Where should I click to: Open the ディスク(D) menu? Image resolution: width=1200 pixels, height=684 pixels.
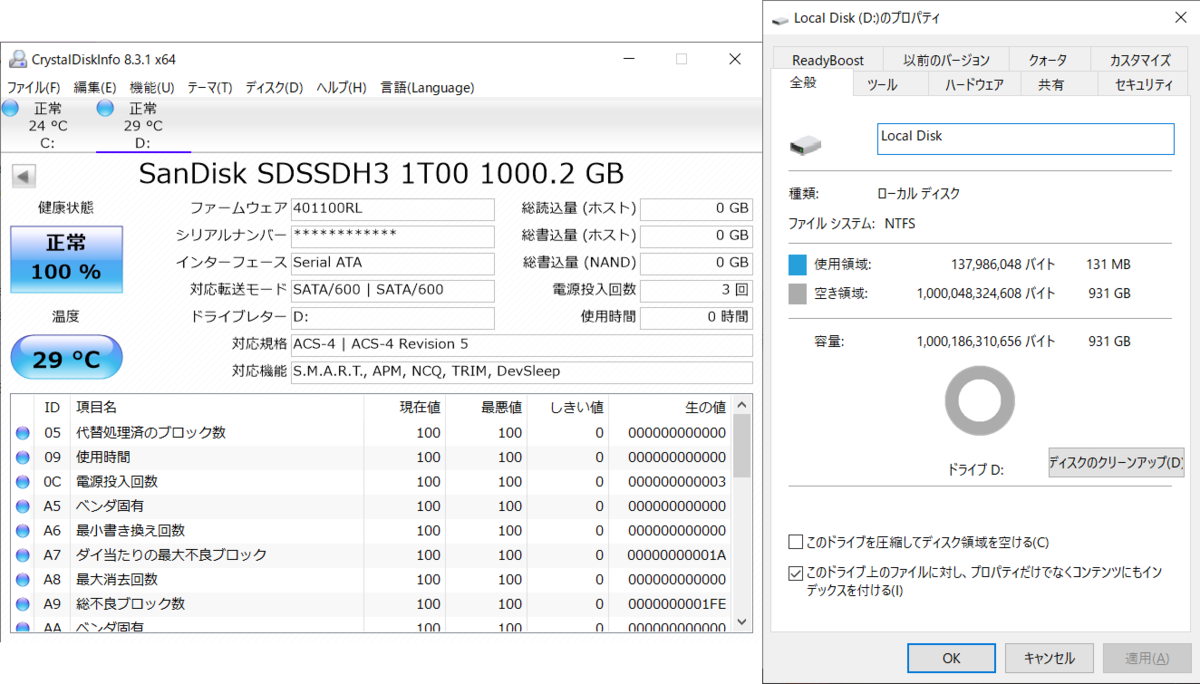pos(274,87)
